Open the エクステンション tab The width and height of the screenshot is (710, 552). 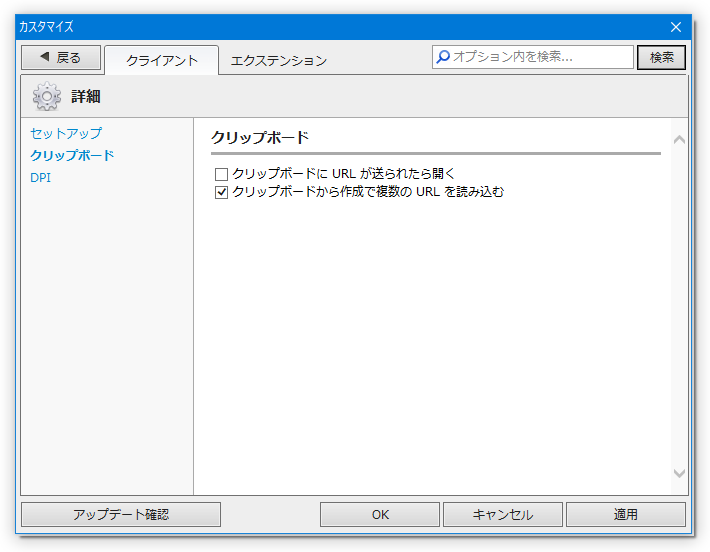point(278,60)
